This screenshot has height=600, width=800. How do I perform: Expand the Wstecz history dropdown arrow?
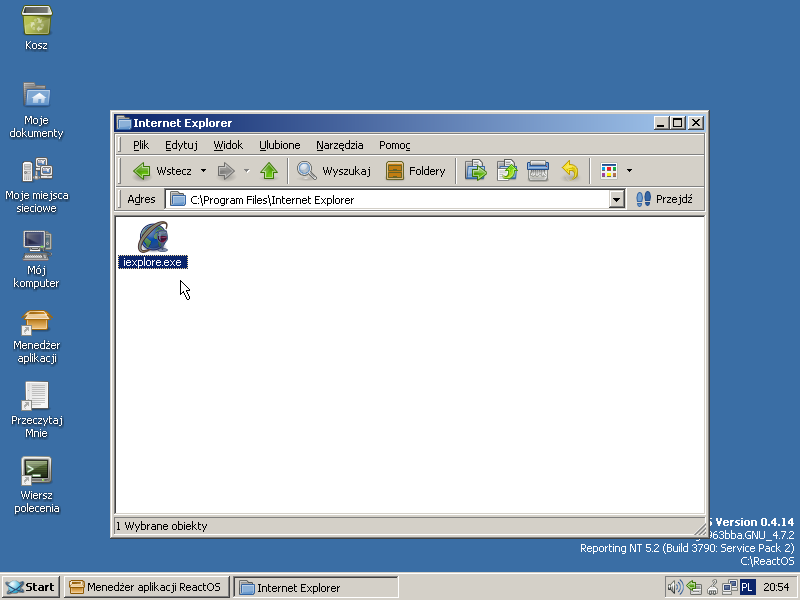coord(203,170)
